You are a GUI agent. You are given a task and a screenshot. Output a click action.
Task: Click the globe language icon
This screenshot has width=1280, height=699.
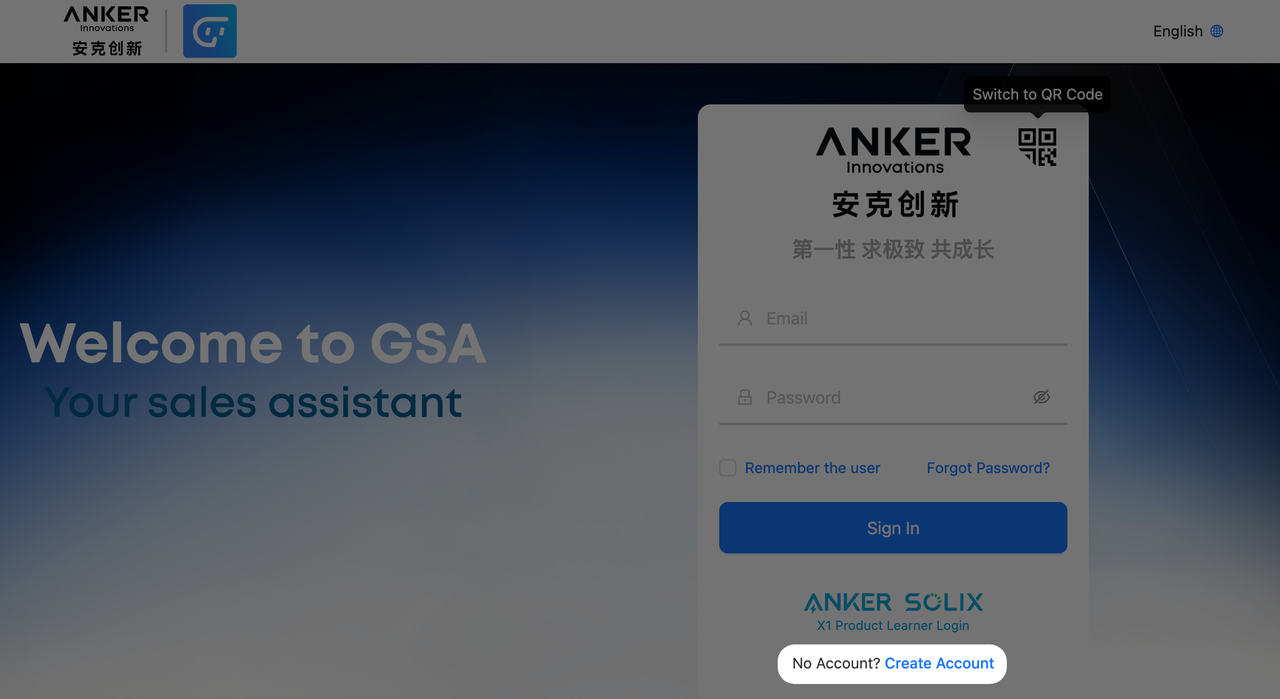[1217, 31]
